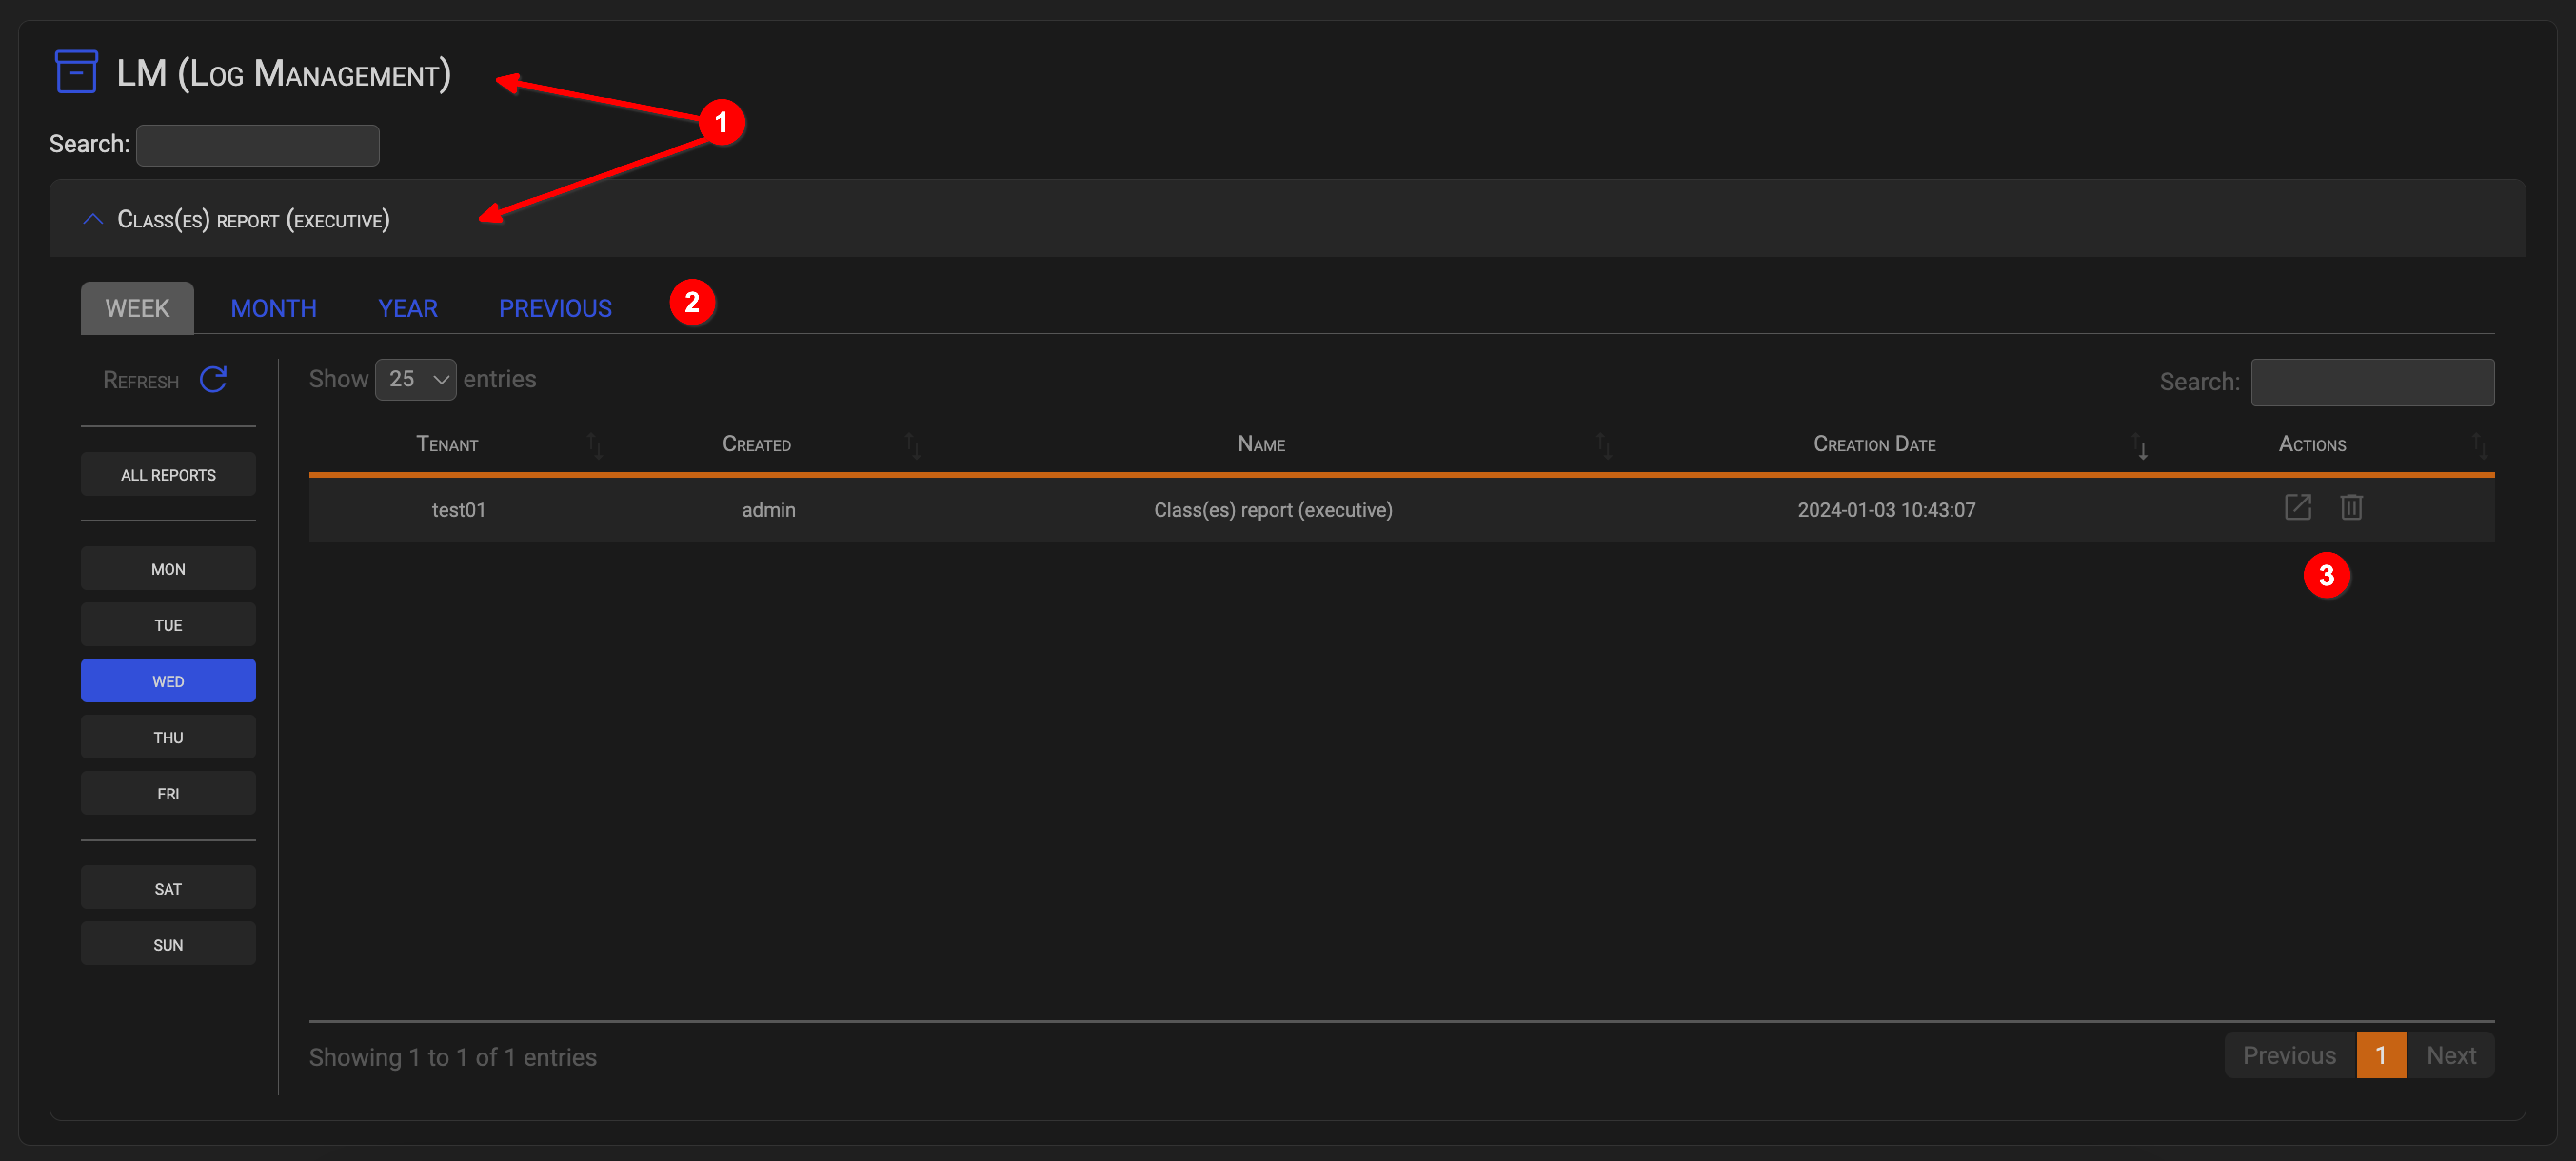2576x1161 pixels.
Task: Filter reports by TUE
Action: click(x=168, y=624)
